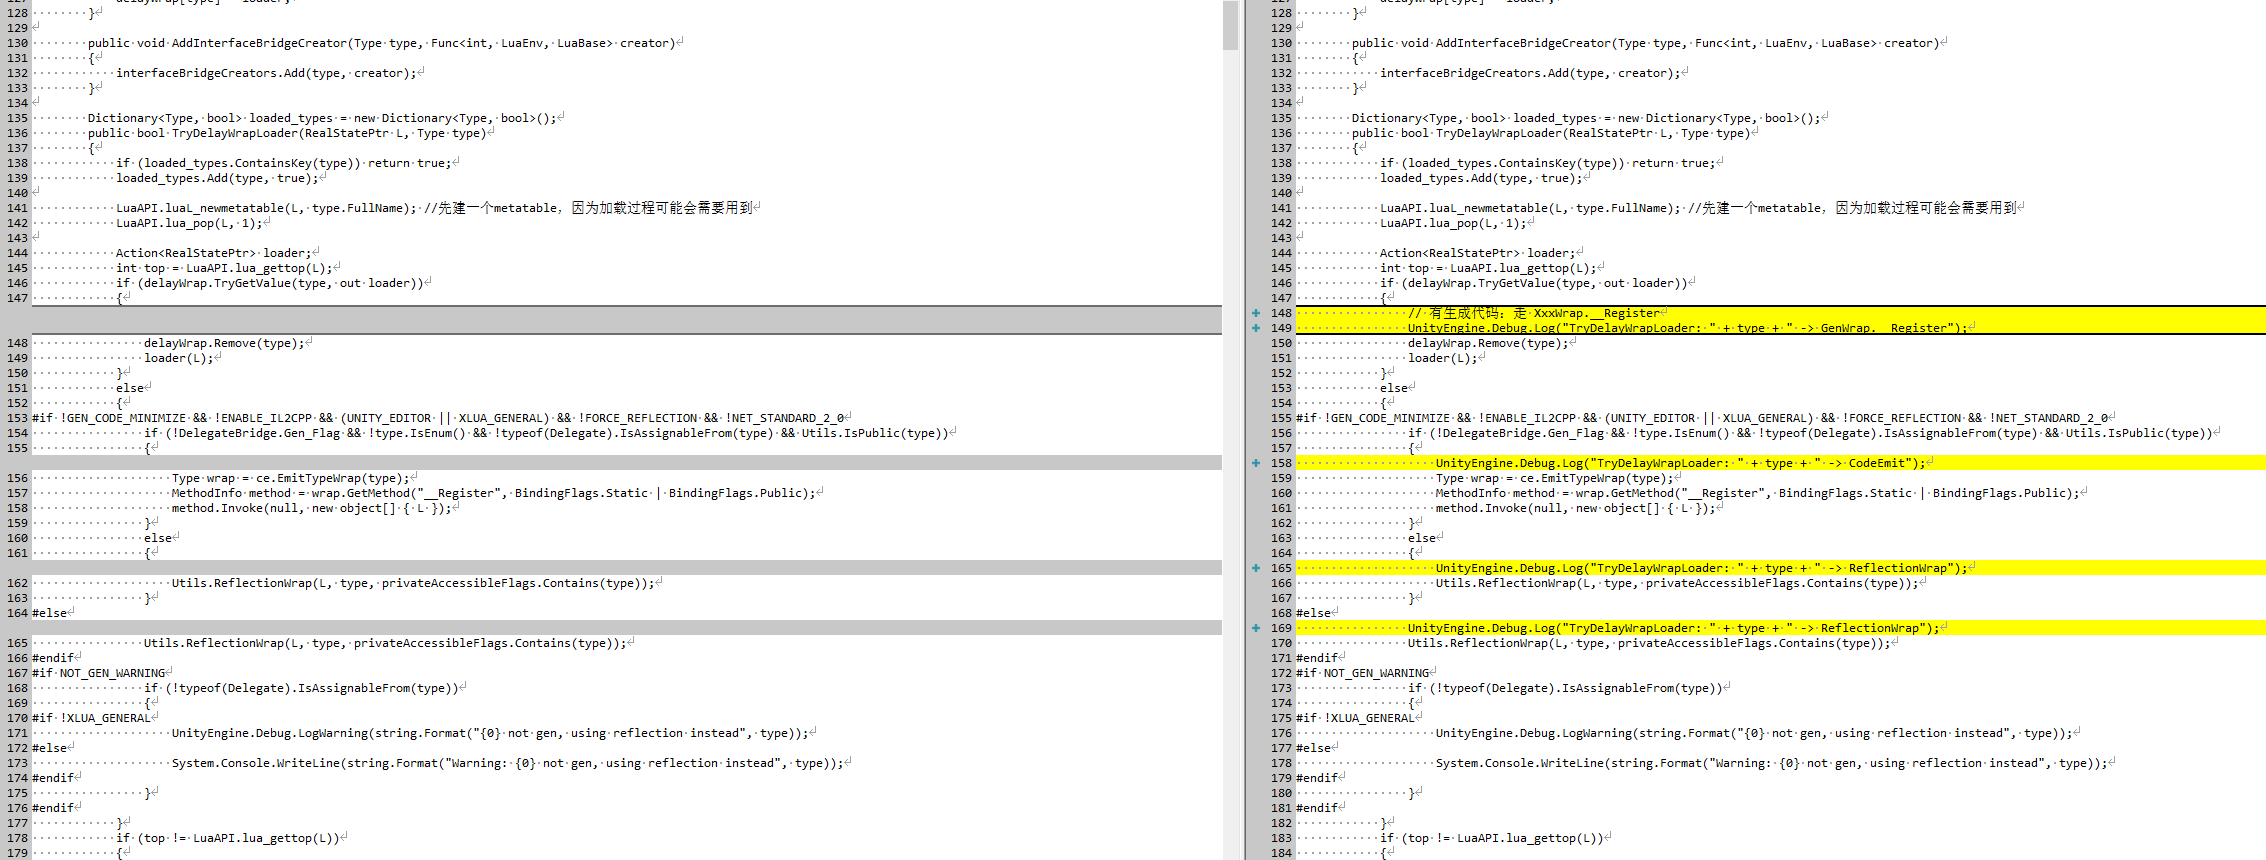Click 'interfaceBridgeCreators.Add(type, creator);' in left pane
Screen dimensions: 2266x860
pos(265,73)
